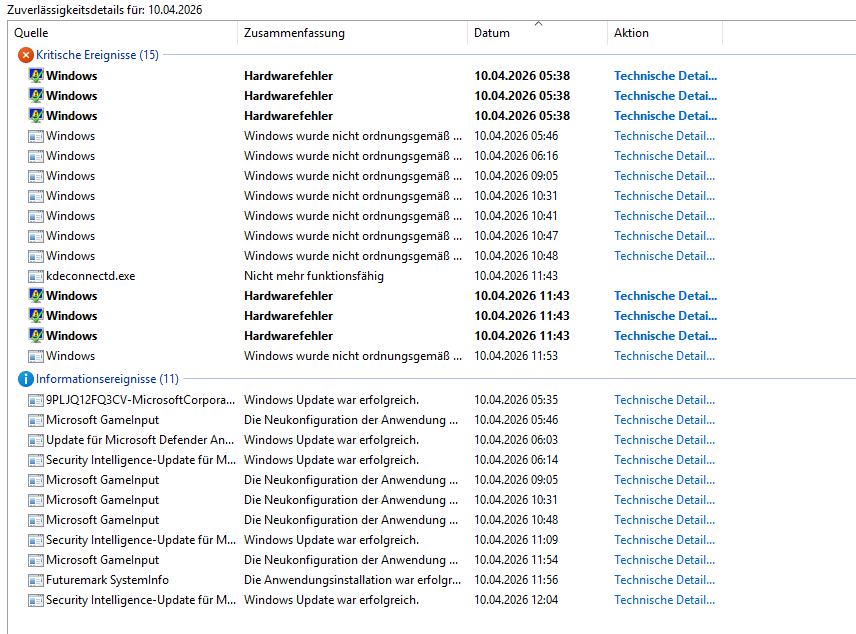This screenshot has height=634, width=856.
Task: Click the red critical events error icon
Action: [26, 55]
